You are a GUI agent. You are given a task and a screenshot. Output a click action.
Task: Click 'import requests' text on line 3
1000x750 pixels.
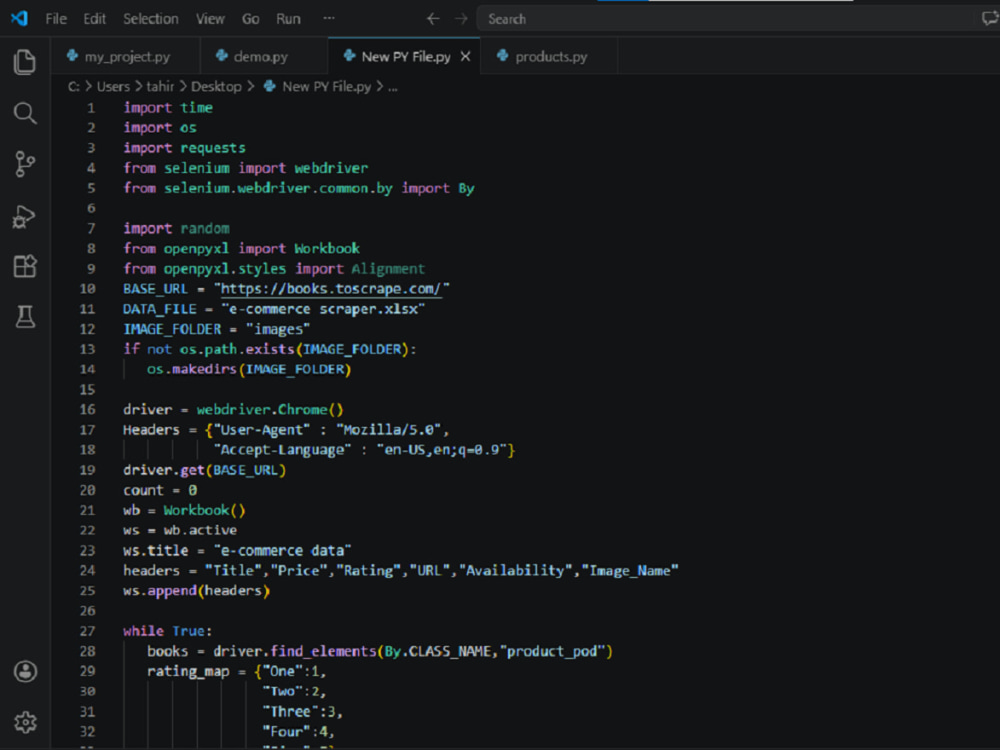tap(184, 148)
